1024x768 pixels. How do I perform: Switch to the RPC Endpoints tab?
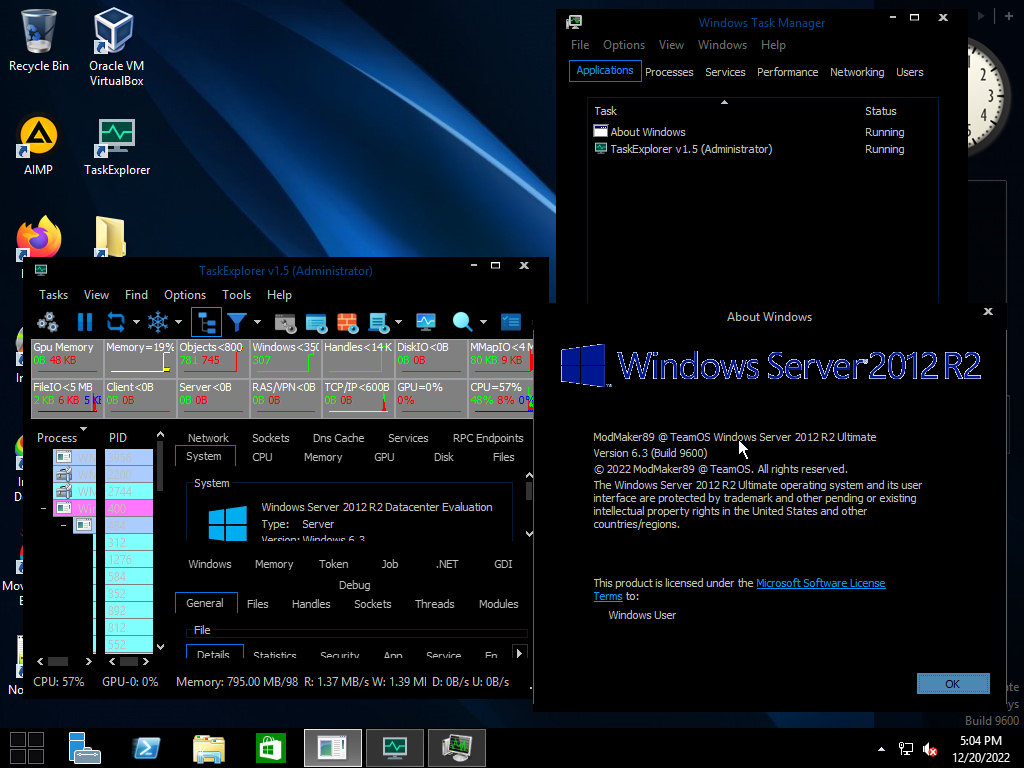pos(488,438)
